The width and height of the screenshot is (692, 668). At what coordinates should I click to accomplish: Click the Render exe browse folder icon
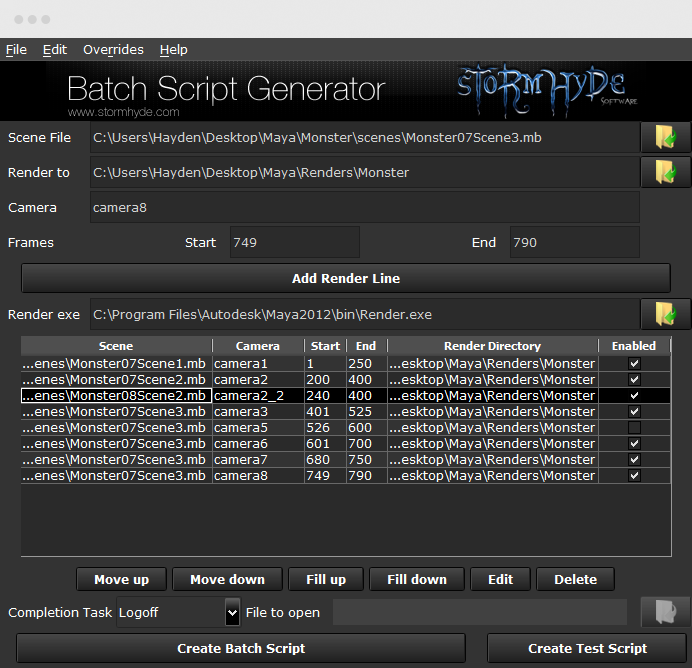point(665,314)
